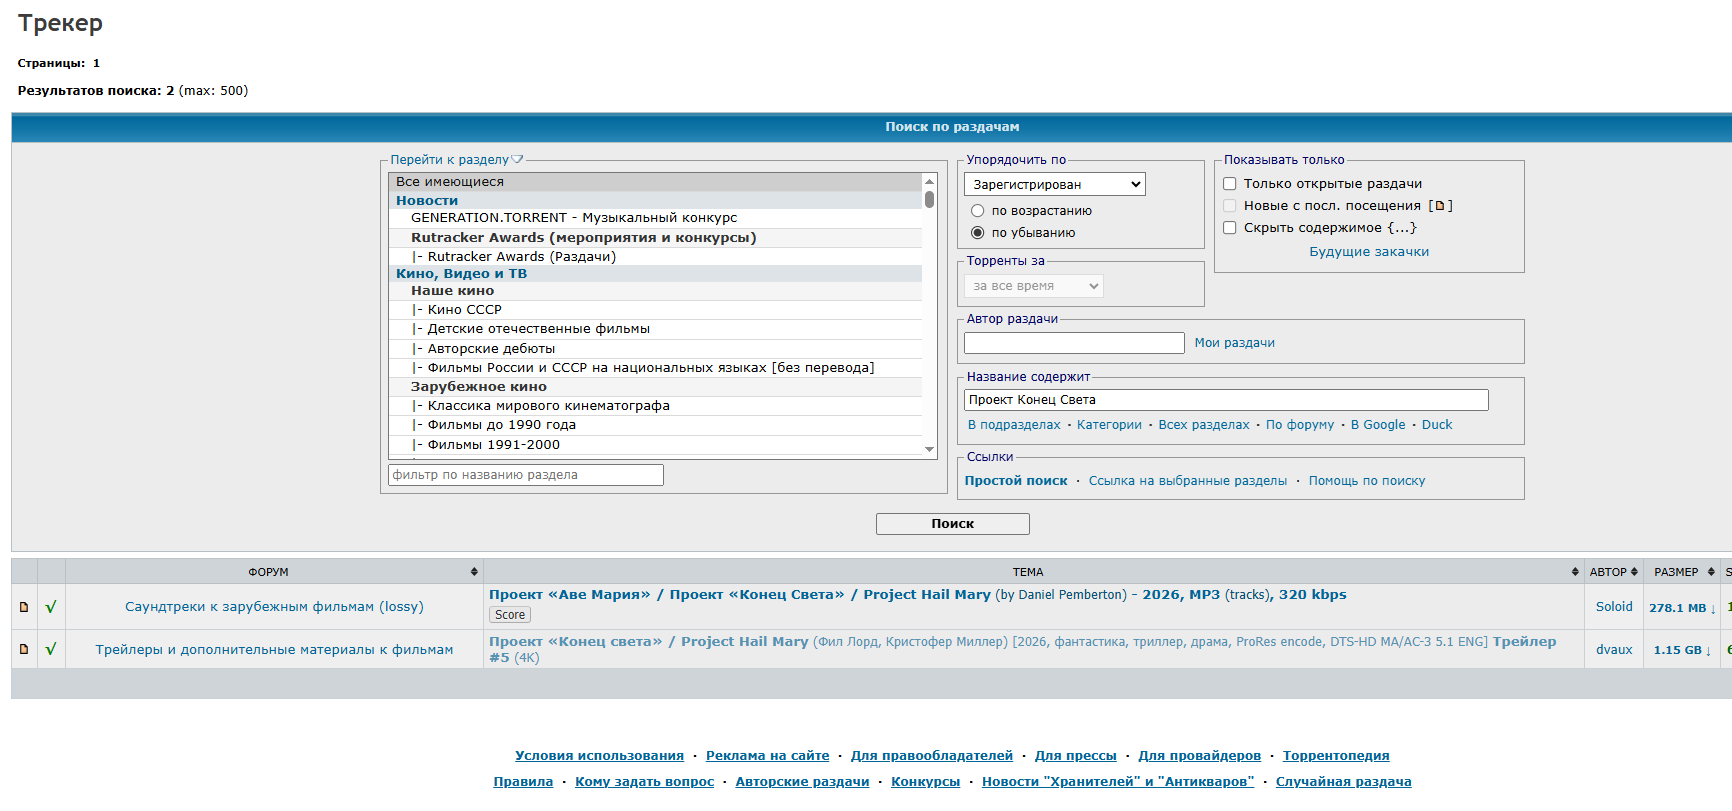Select 'Классика мирового кинематографа' subsection
This screenshot has width=1732, height=811.
coord(655,406)
